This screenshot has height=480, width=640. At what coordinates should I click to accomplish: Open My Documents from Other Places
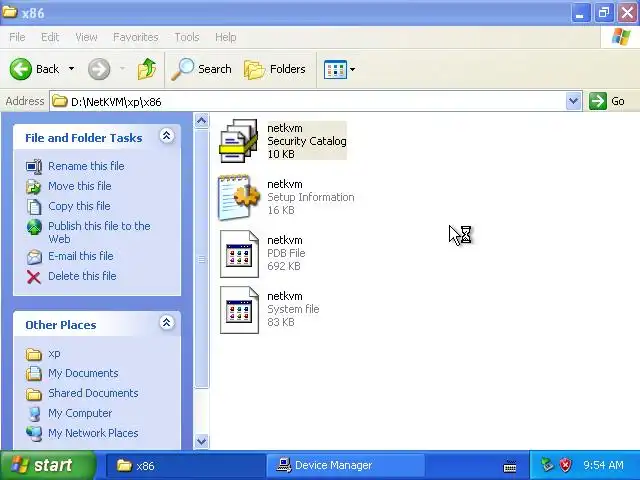83,373
